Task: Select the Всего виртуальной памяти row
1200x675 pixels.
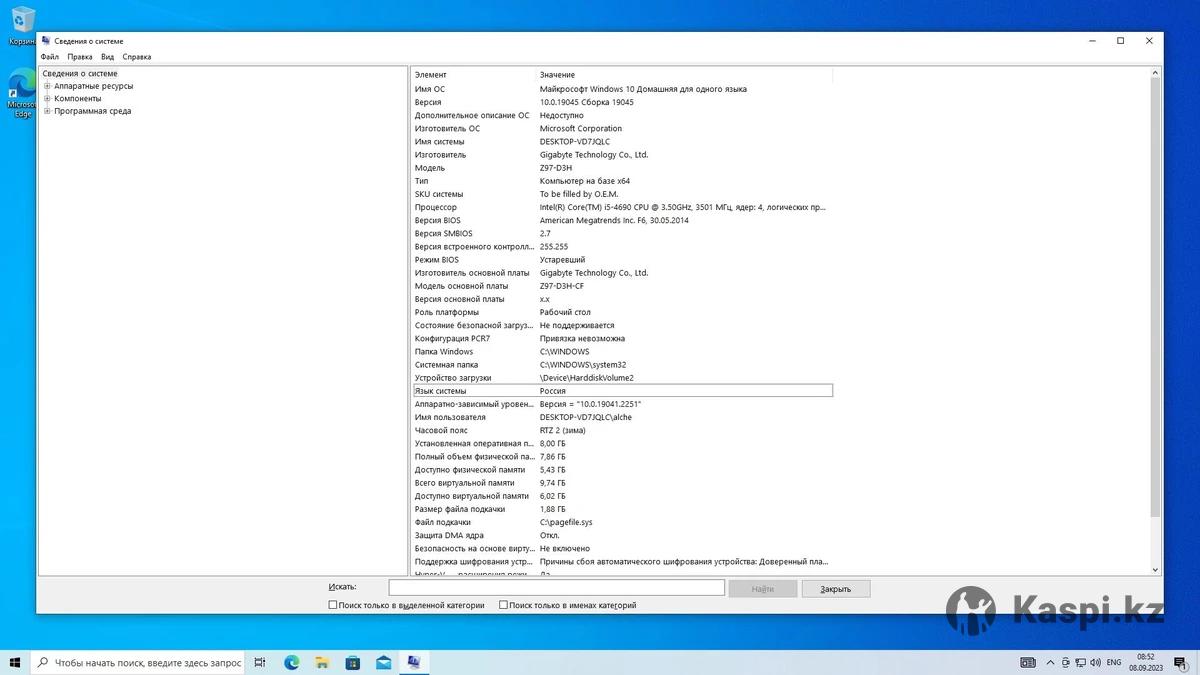Action: [622, 483]
